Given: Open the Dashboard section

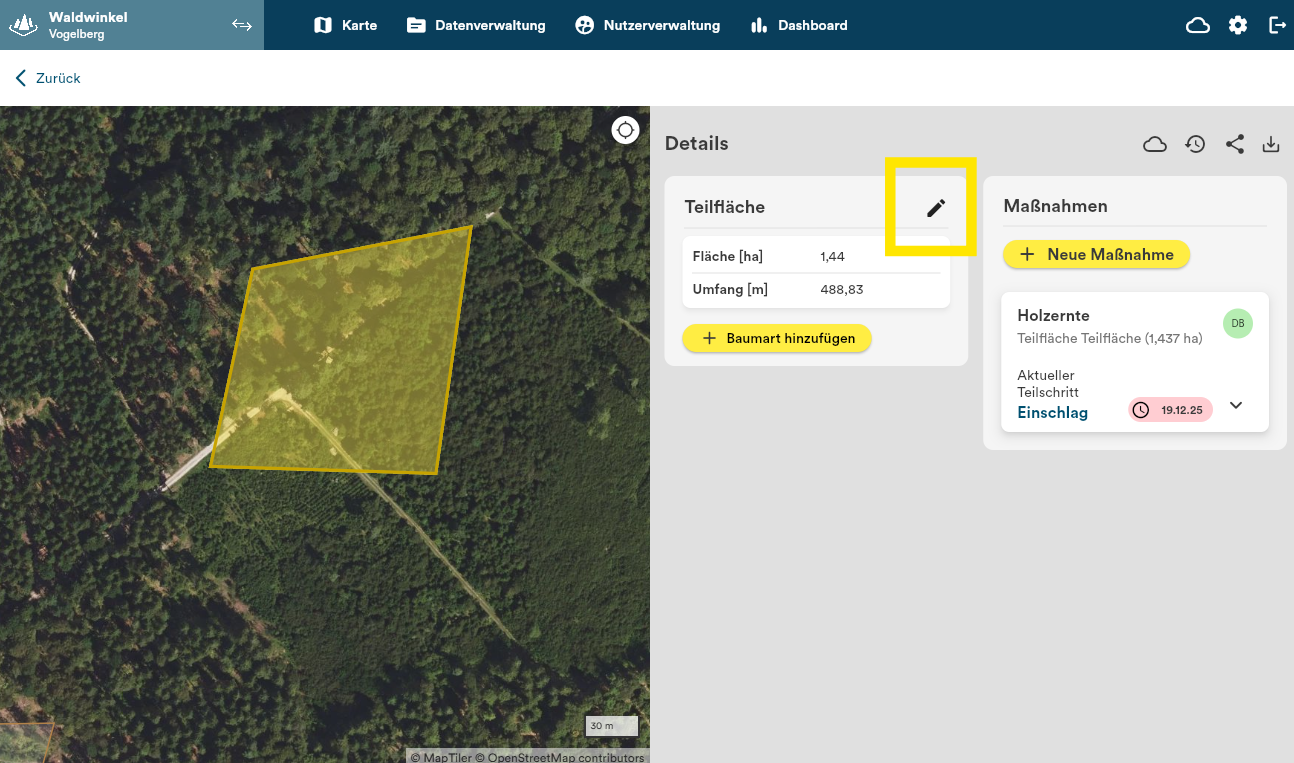Looking at the screenshot, I should pyautogui.click(x=798, y=25).
